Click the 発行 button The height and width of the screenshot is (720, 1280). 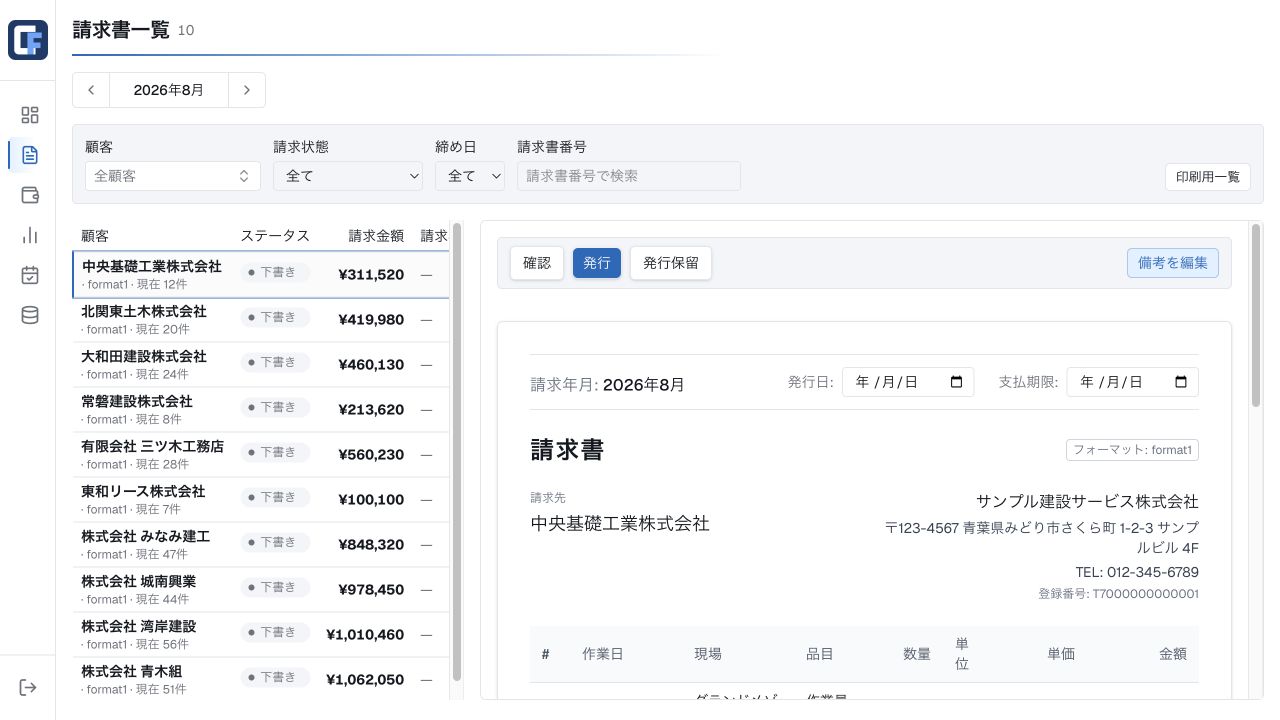click(x=597, y=263)
